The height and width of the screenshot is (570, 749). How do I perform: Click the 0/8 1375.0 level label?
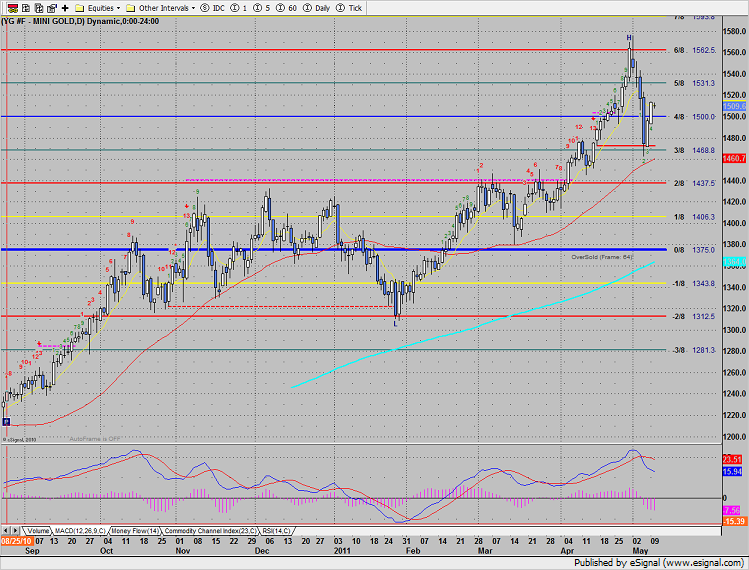tap(695, 250)
